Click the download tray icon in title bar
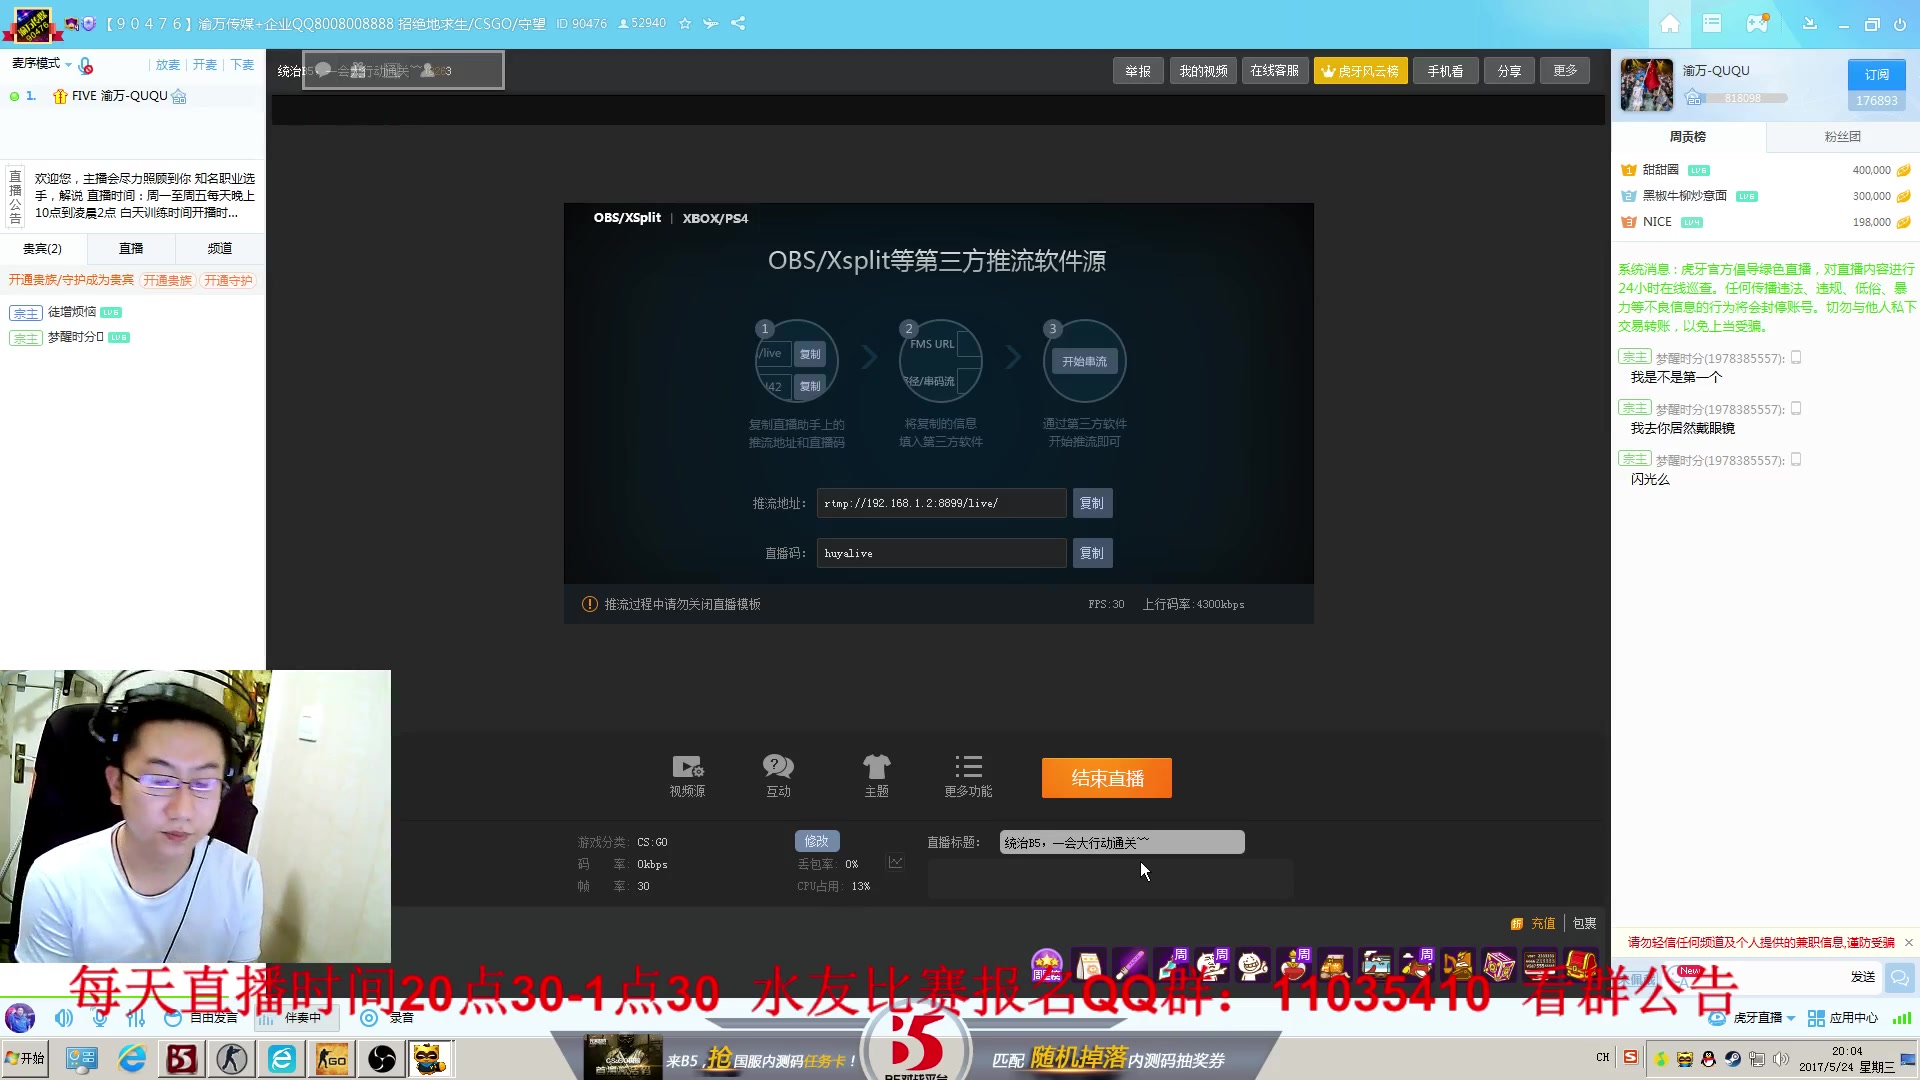The image size is (1920, 1080). point(1809,23)
